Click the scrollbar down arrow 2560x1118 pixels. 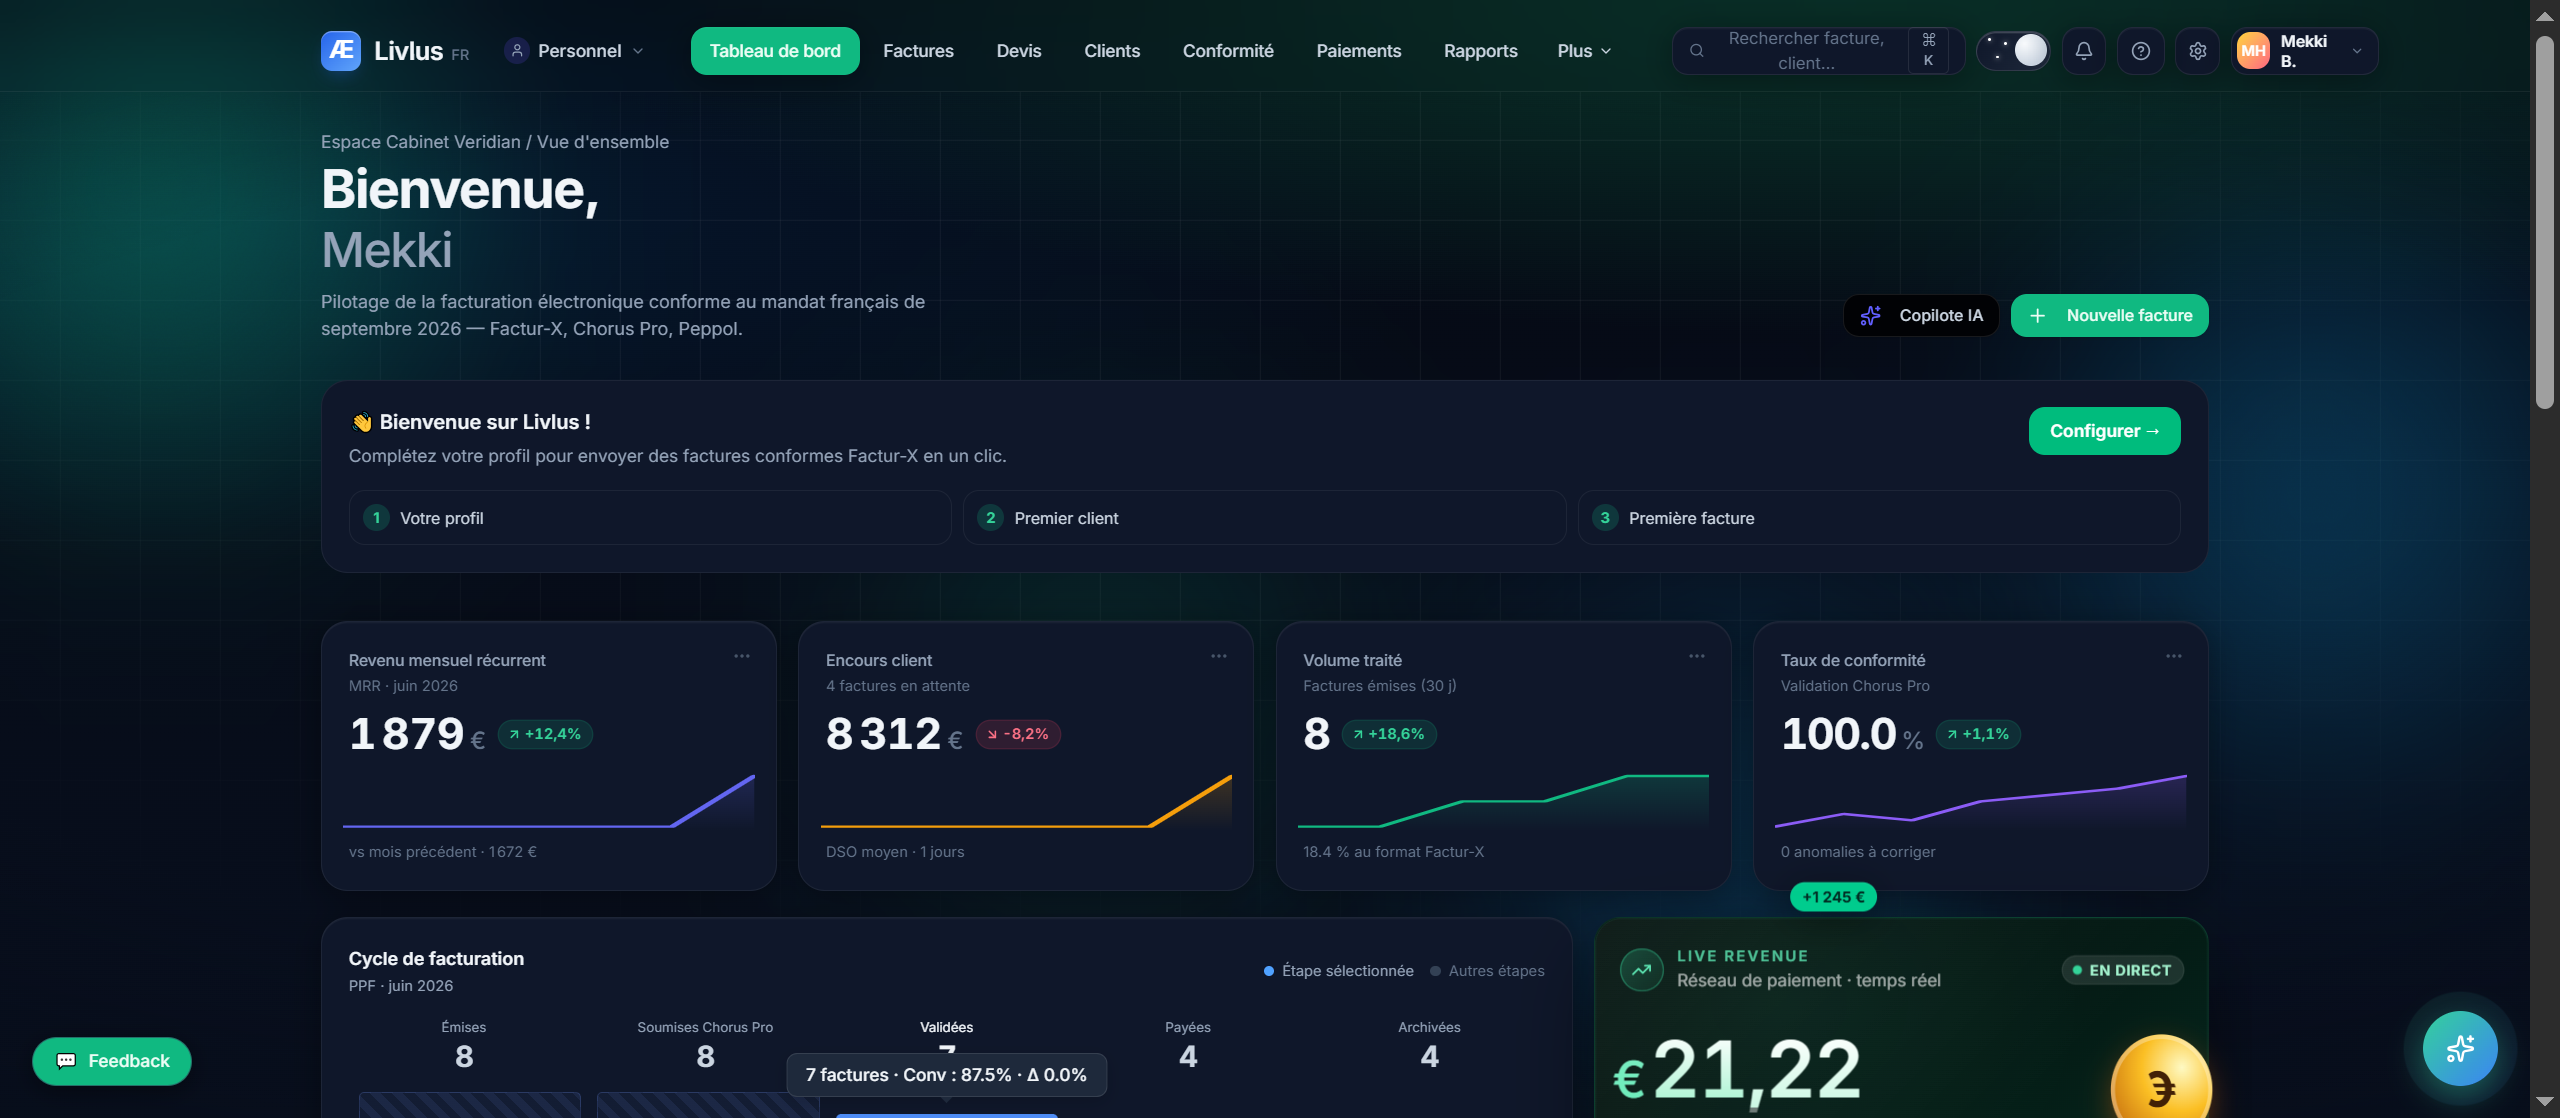(x=2545, y=1102)
